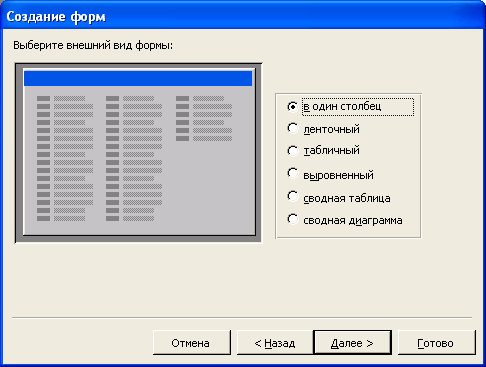486x367 pixels.
Task: Select the "выровненный" layout option
Action: (330, 174)
